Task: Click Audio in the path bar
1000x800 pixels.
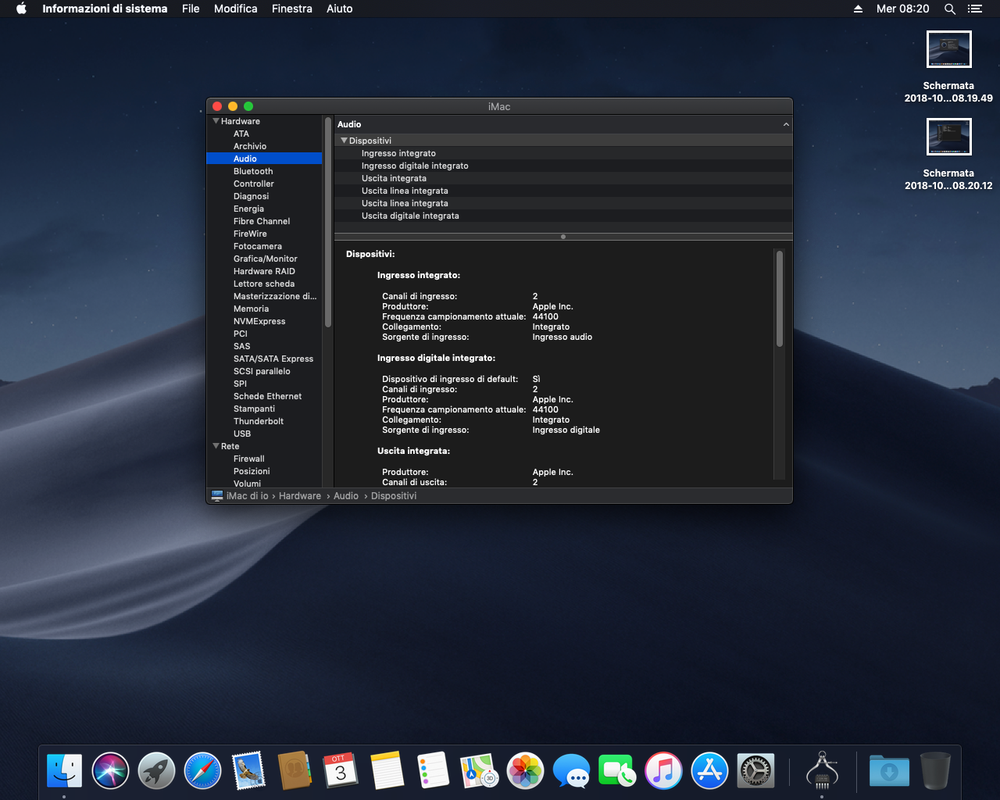Action: click(x=346, y=496)
